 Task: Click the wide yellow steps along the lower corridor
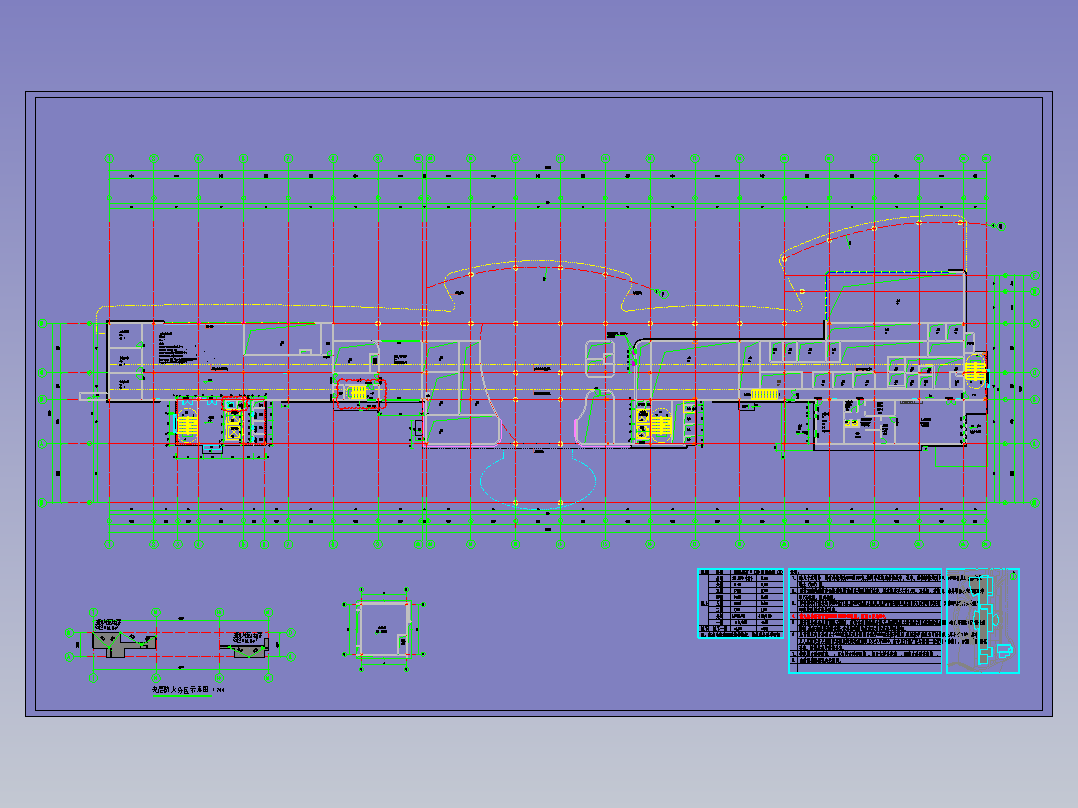point(764,394)
